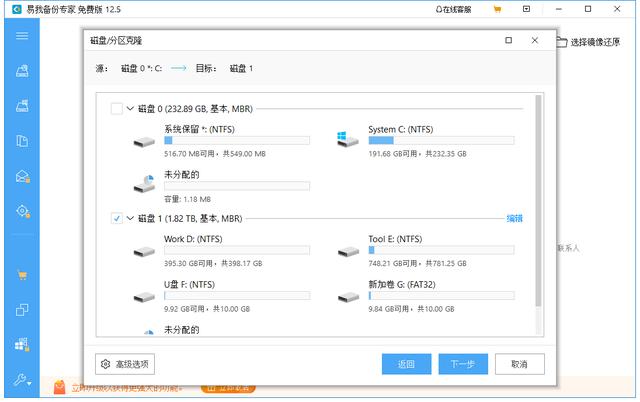The image size is (640, 402).
Task: Click the label Work D: (NTFS)
Action: [193, 239]
